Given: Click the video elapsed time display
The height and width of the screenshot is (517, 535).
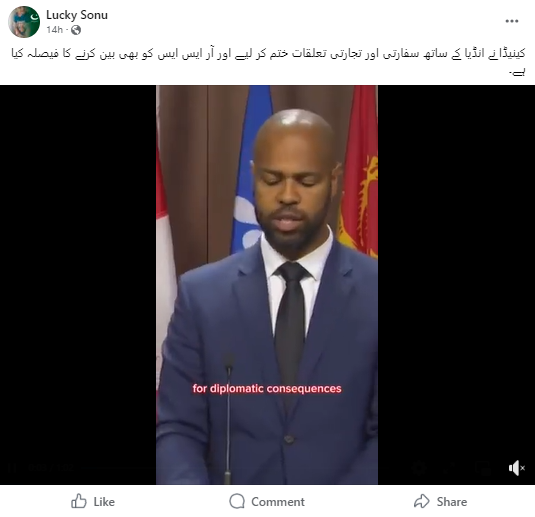Looking at the screenshot, I should click(x=51, y=468).
